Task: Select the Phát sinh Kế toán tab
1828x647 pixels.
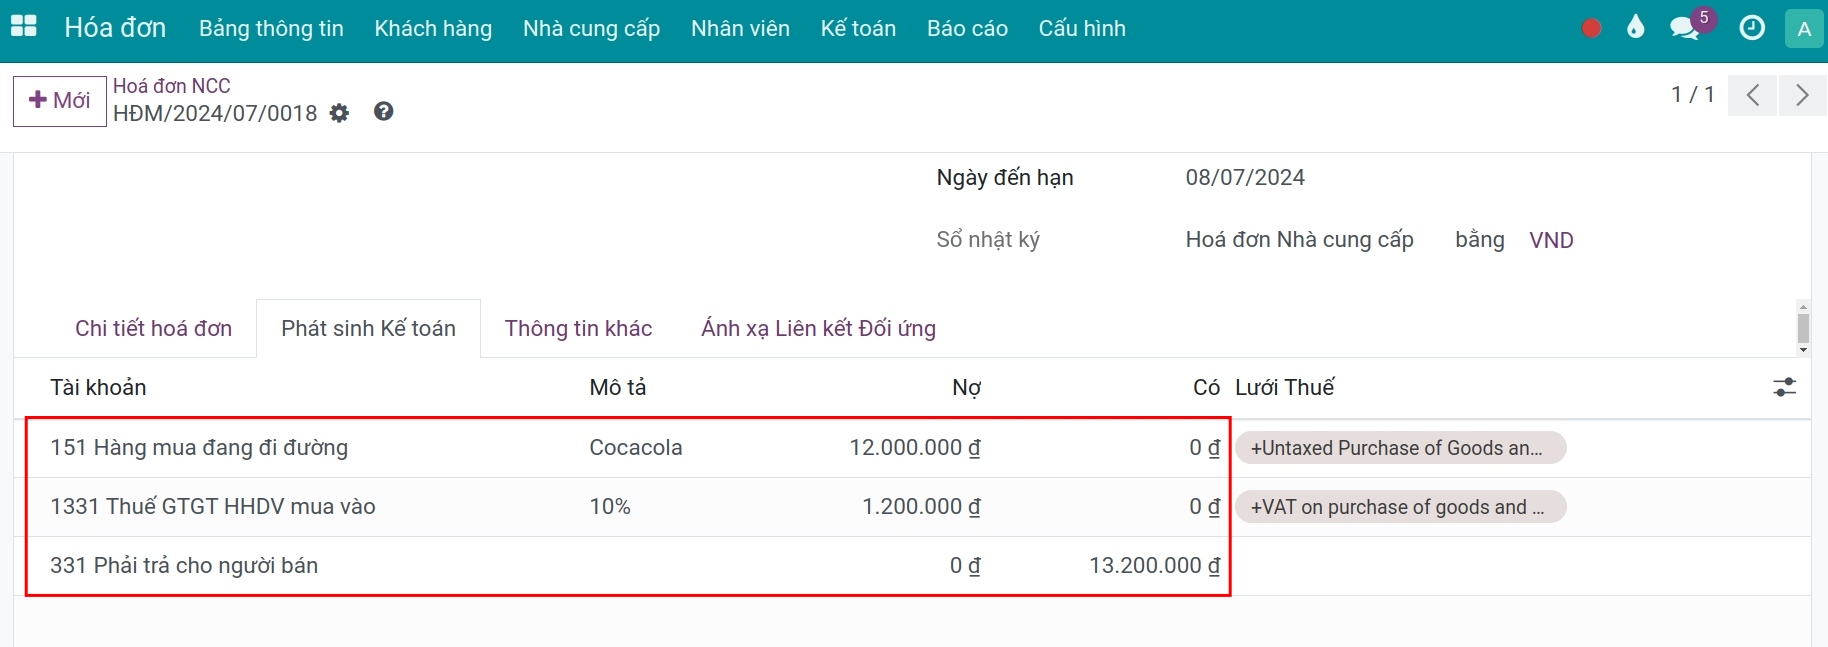Action: pyautogui.click(x=368, y=328)
